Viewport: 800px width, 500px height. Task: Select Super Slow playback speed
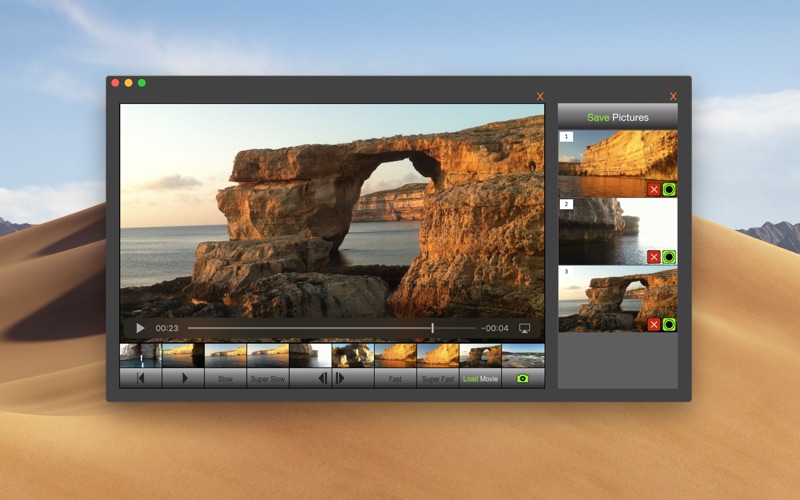268,379
